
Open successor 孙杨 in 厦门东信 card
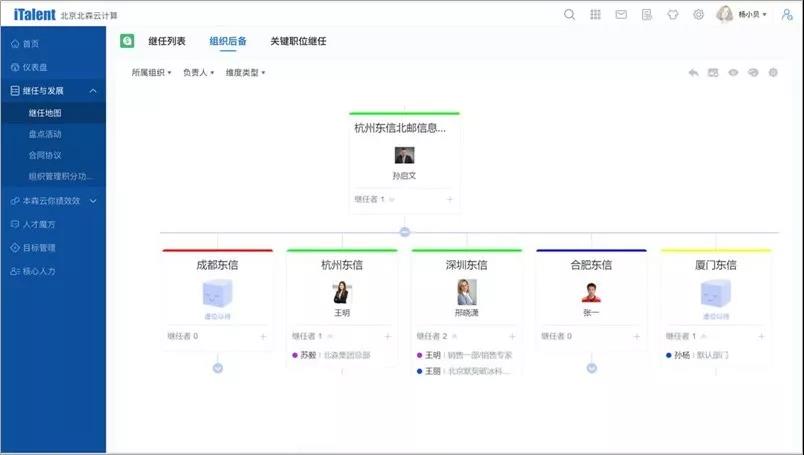(697, 355)
